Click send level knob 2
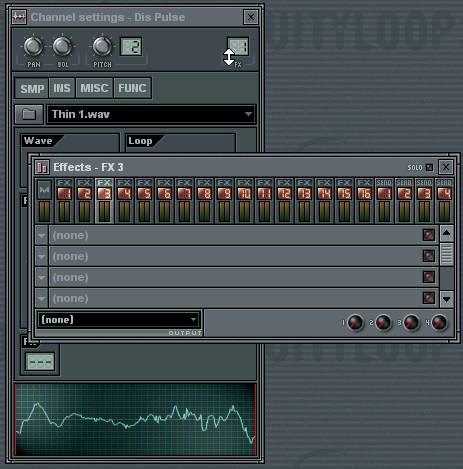The image size is (463, 469). click(x=383, y=323)
